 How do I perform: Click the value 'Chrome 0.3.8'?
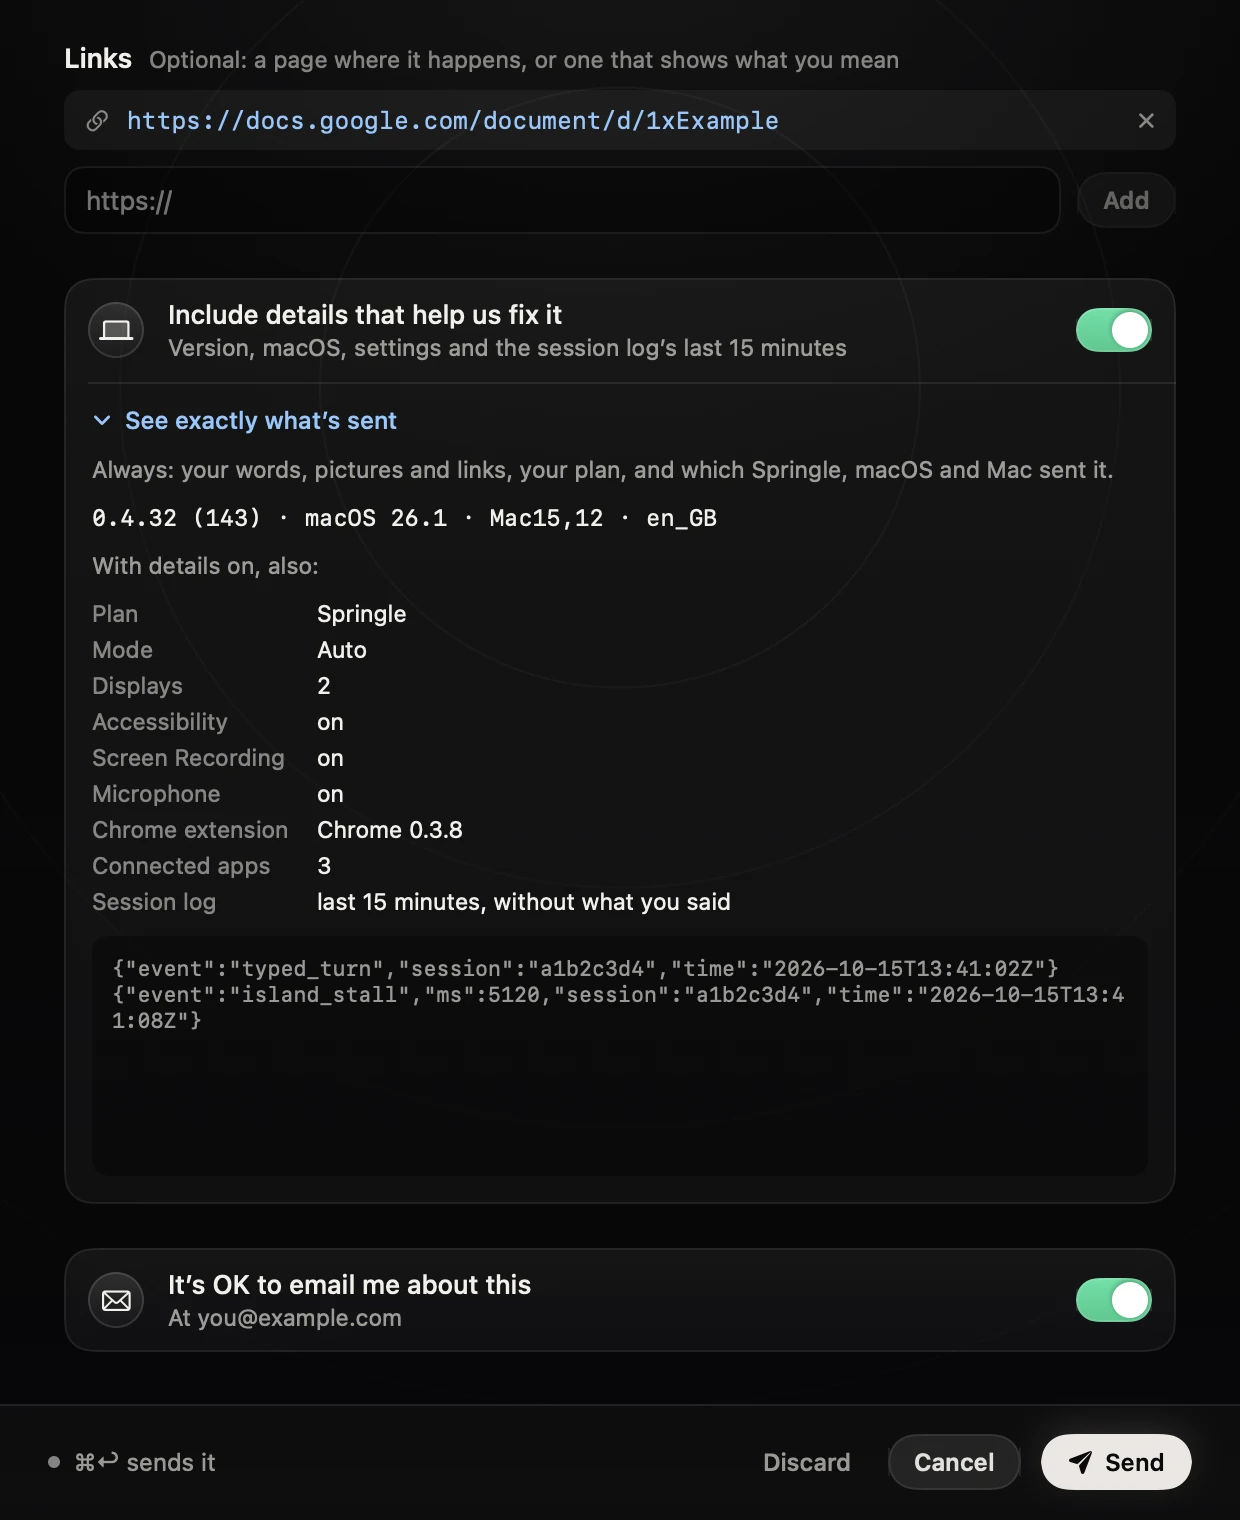390,830
